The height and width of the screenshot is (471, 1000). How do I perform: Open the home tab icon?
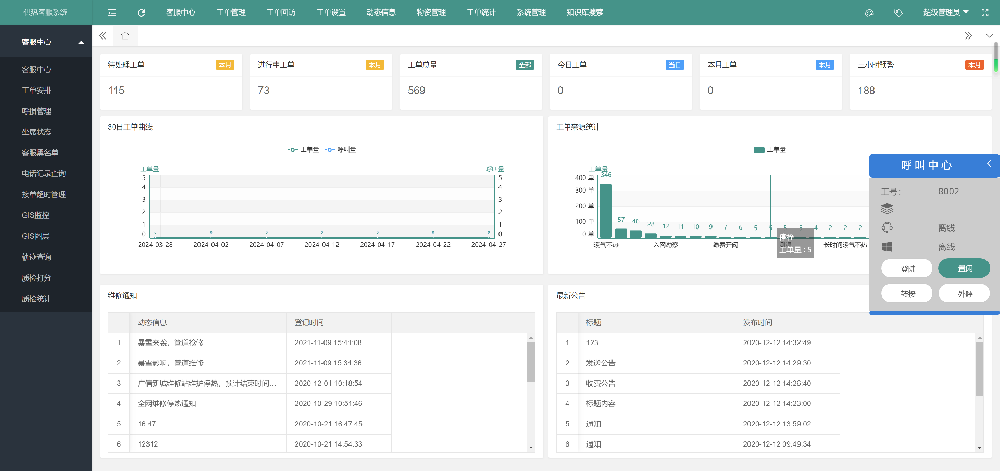point(126,36)
